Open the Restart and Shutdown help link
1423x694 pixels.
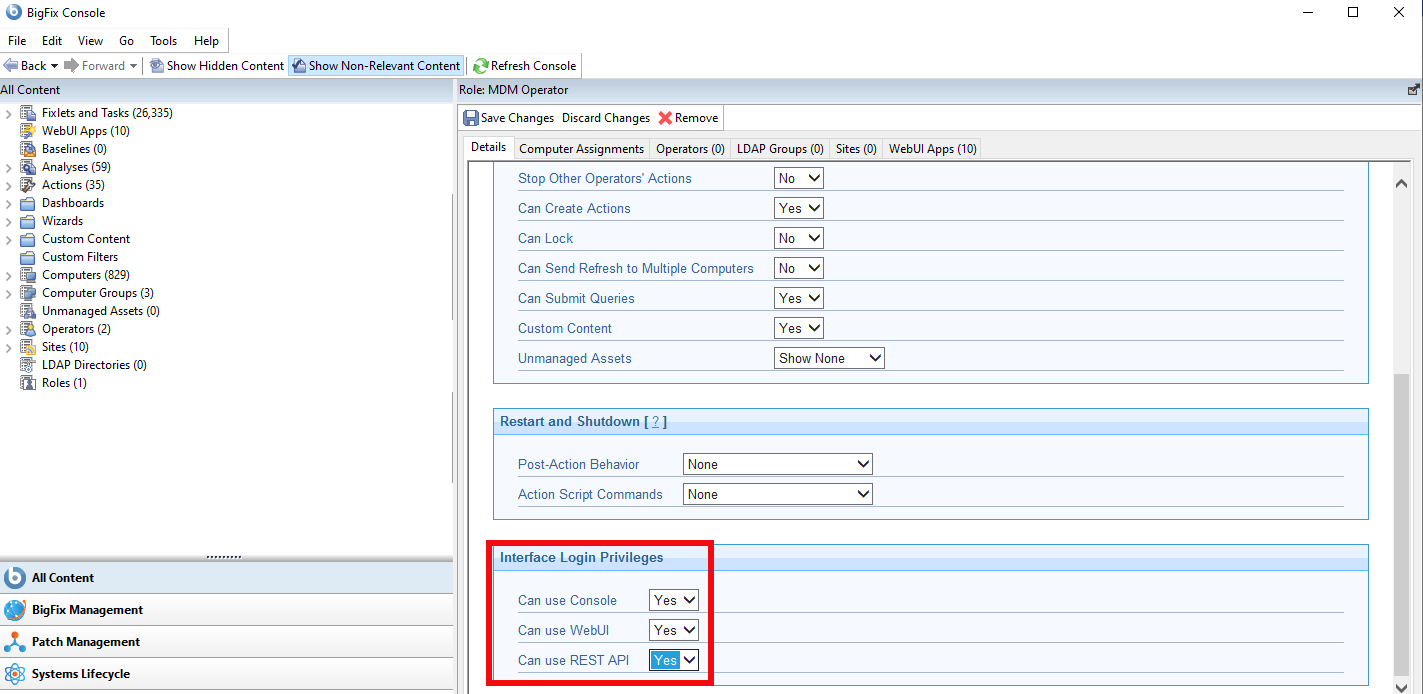point(655,421)
